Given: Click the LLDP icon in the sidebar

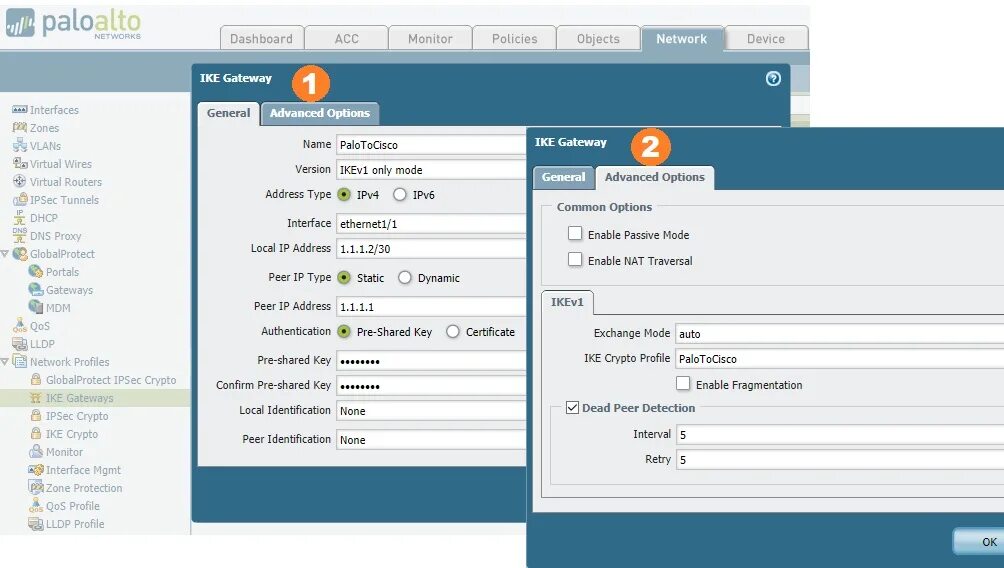Looking at the screenshot, I should click(x=20, y=343).
